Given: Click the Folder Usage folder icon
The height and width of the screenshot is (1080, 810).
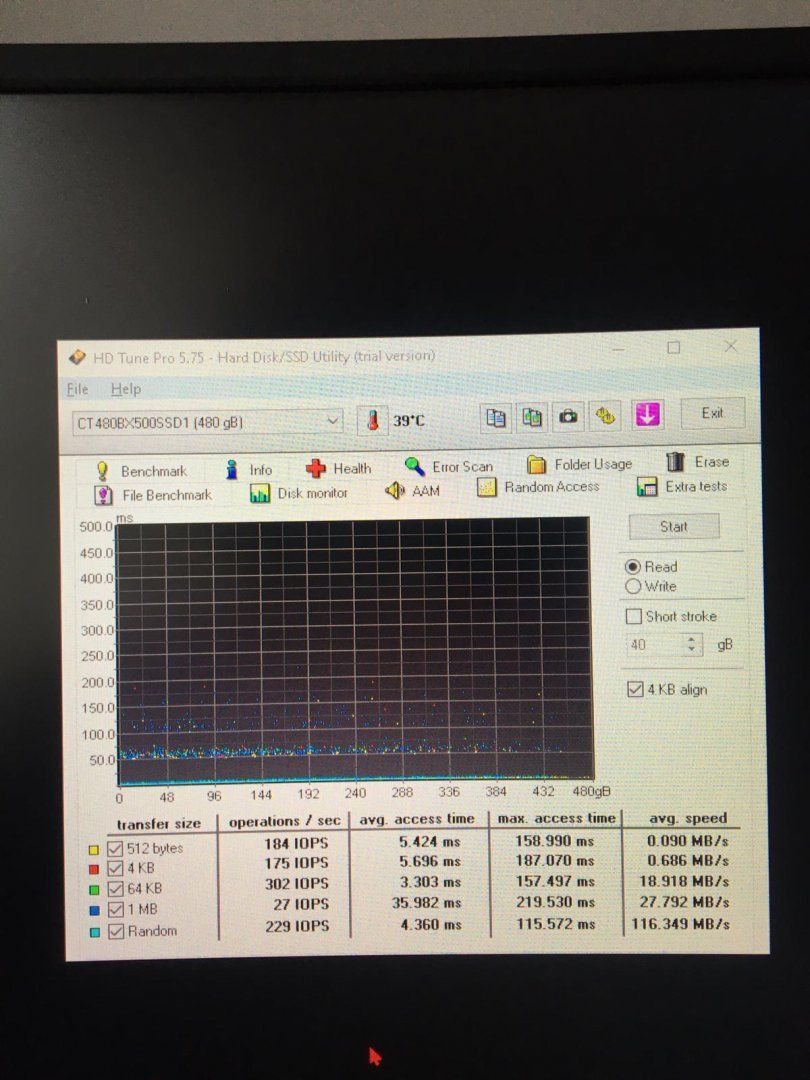Looking at the screenshot, I should 537,465.
